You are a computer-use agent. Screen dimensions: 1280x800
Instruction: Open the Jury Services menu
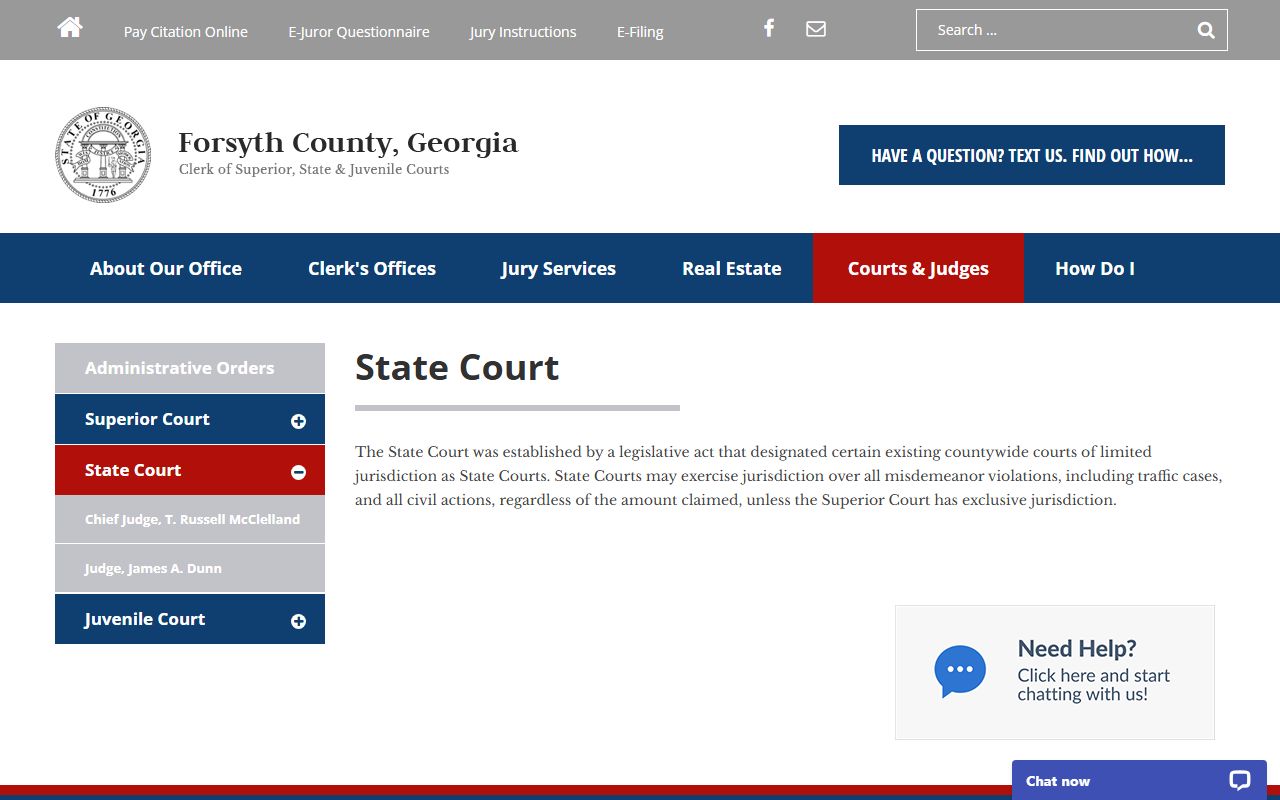(558, 268)
